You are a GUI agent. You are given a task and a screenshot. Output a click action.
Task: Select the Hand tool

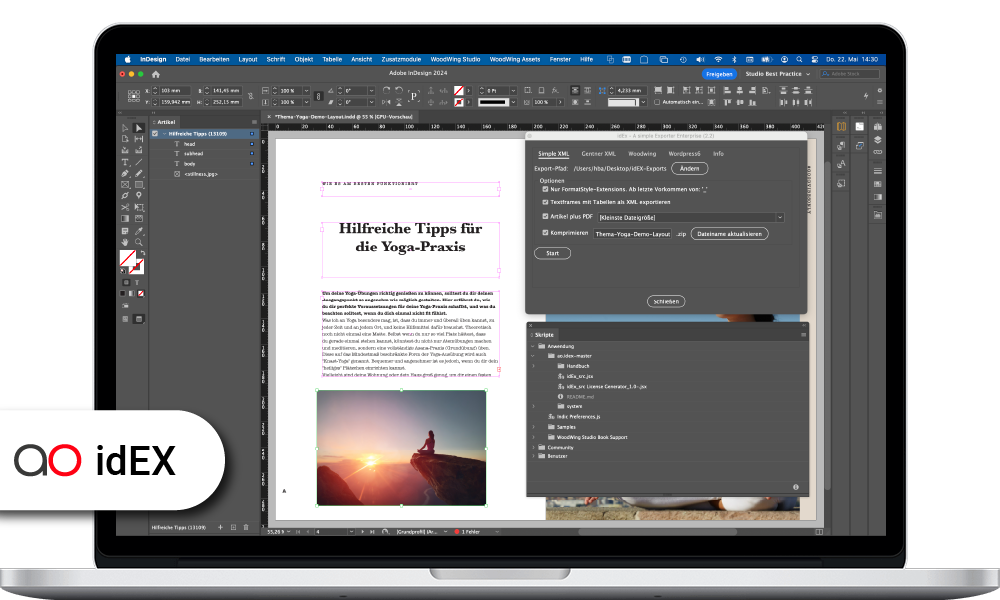pos(125,242)
